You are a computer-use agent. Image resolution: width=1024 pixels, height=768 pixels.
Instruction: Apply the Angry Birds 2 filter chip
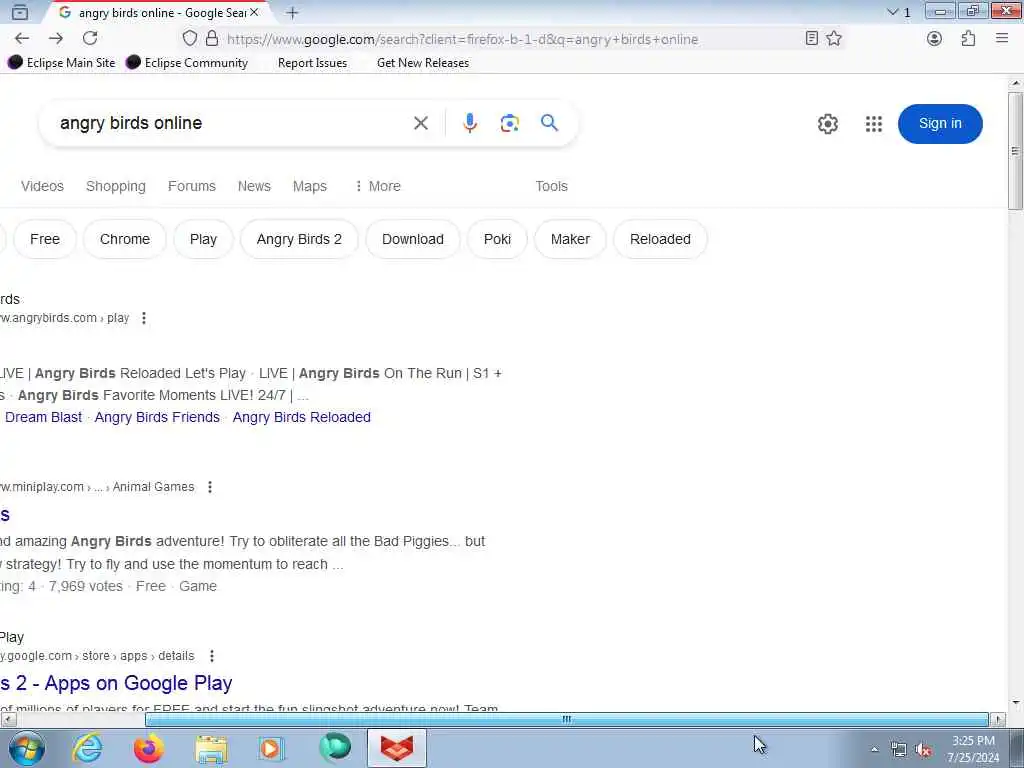(x=299, y=239)
